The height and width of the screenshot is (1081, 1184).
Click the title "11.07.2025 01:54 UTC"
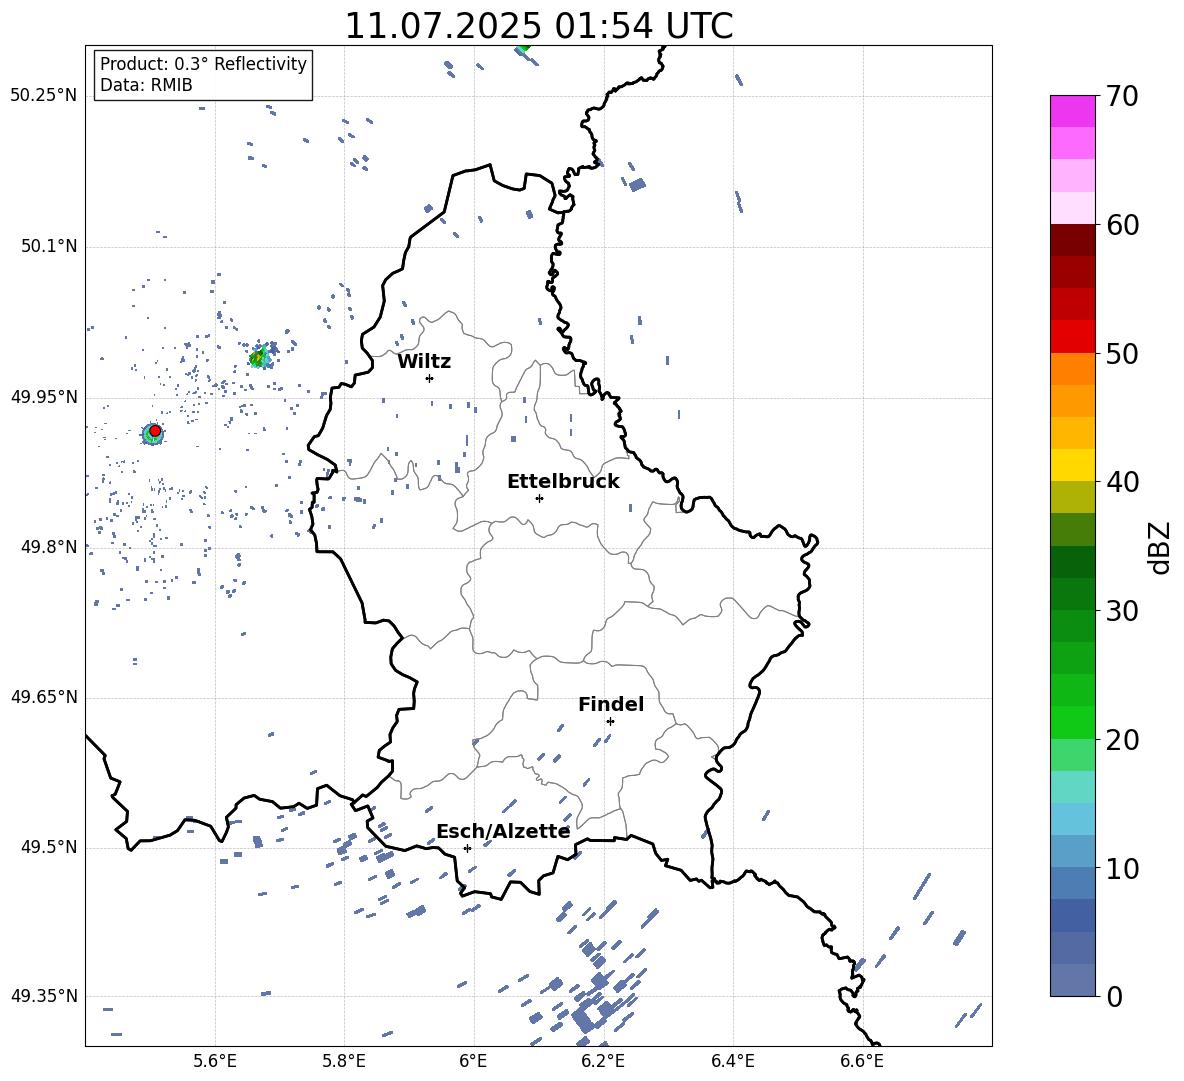click(538, 26)
